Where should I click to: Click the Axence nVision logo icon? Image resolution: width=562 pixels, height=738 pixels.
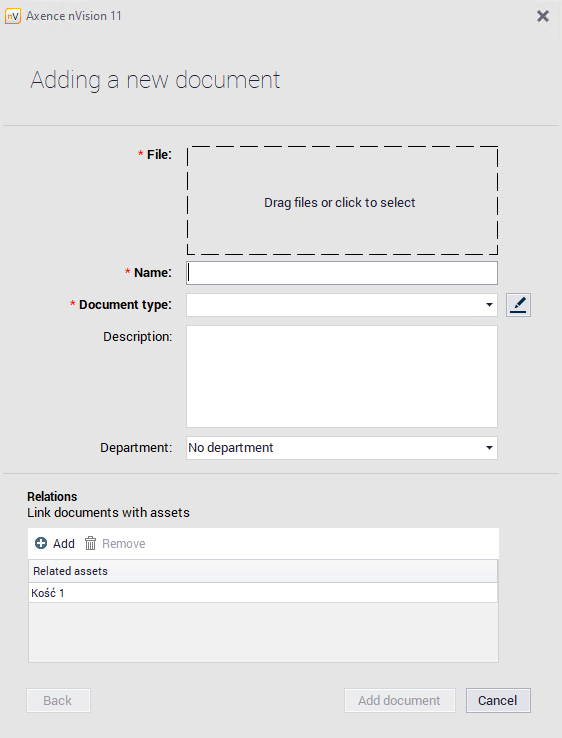point(13,16)
